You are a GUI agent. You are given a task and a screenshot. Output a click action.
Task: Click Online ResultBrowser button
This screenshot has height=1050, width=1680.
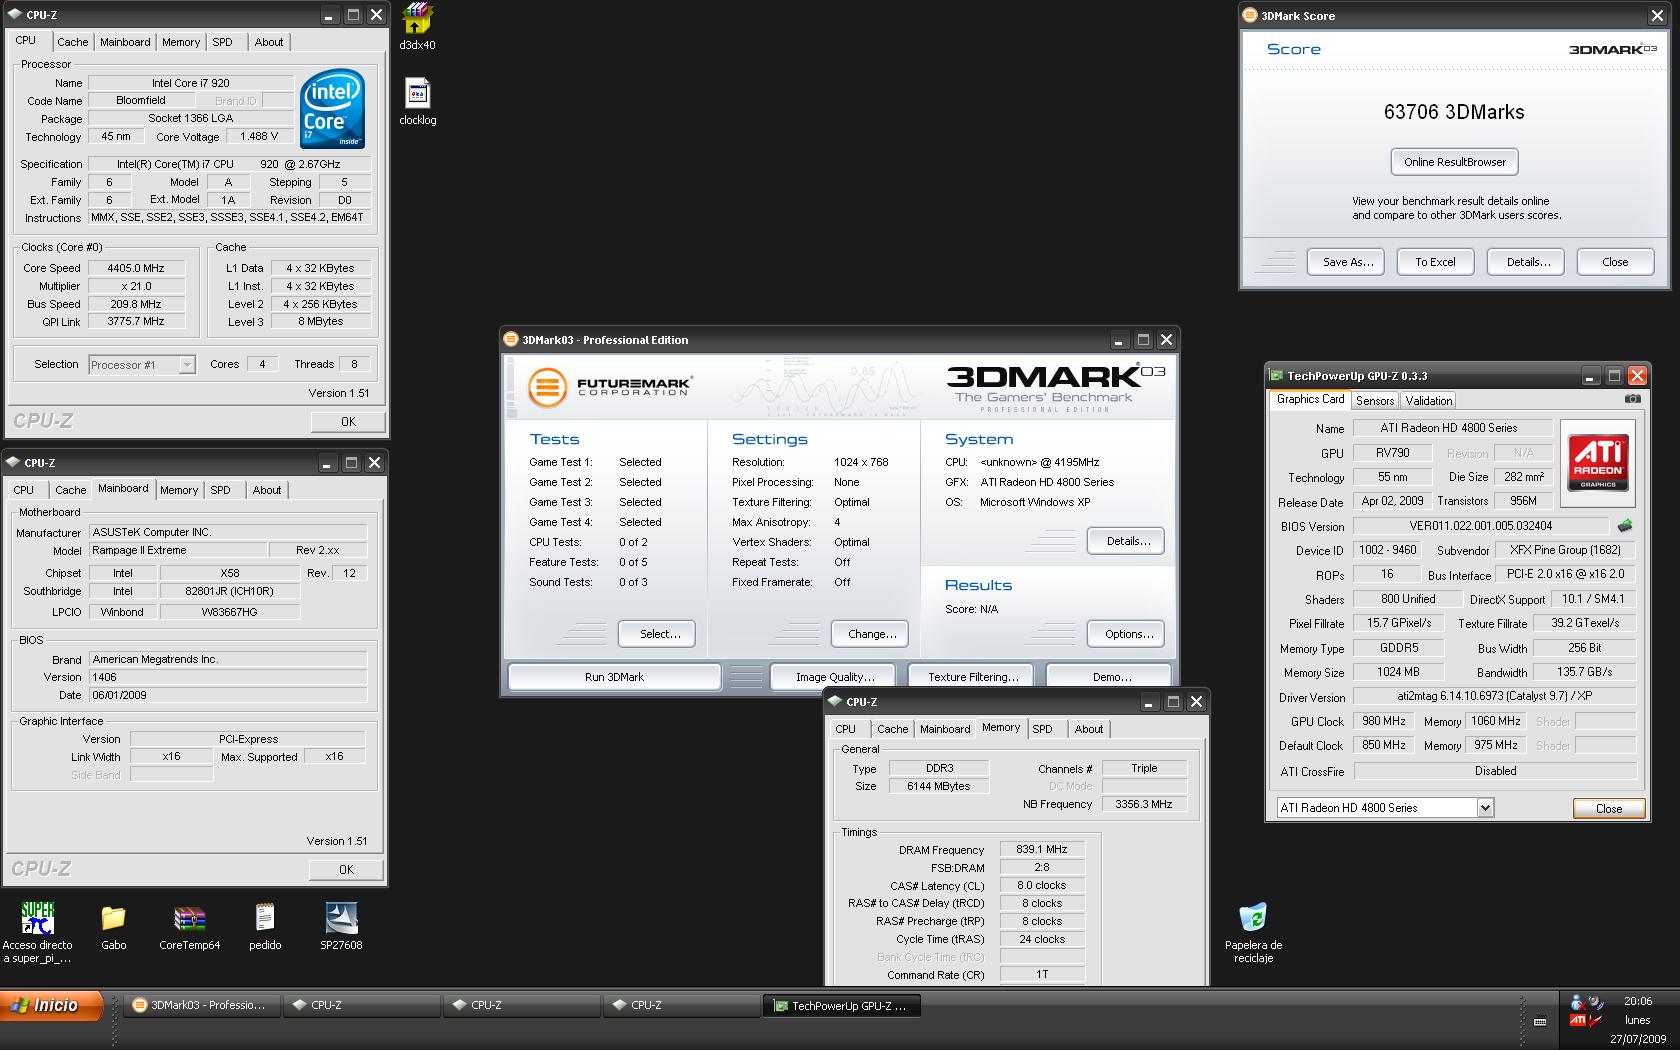1454,162
